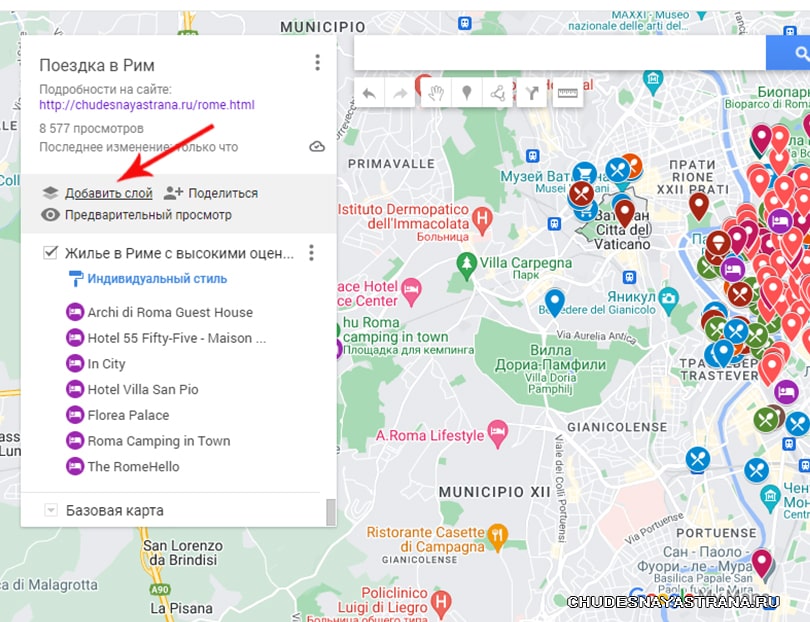Click the Яникул camera viewpoint marker
This screenshot has width=810, height=622.
[669, 300]
